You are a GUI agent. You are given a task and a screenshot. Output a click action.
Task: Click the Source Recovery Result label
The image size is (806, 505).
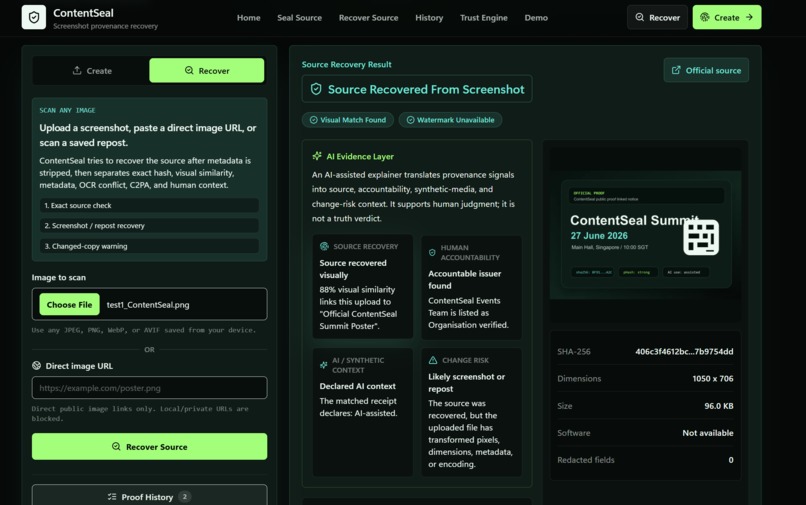coord(346,64)
